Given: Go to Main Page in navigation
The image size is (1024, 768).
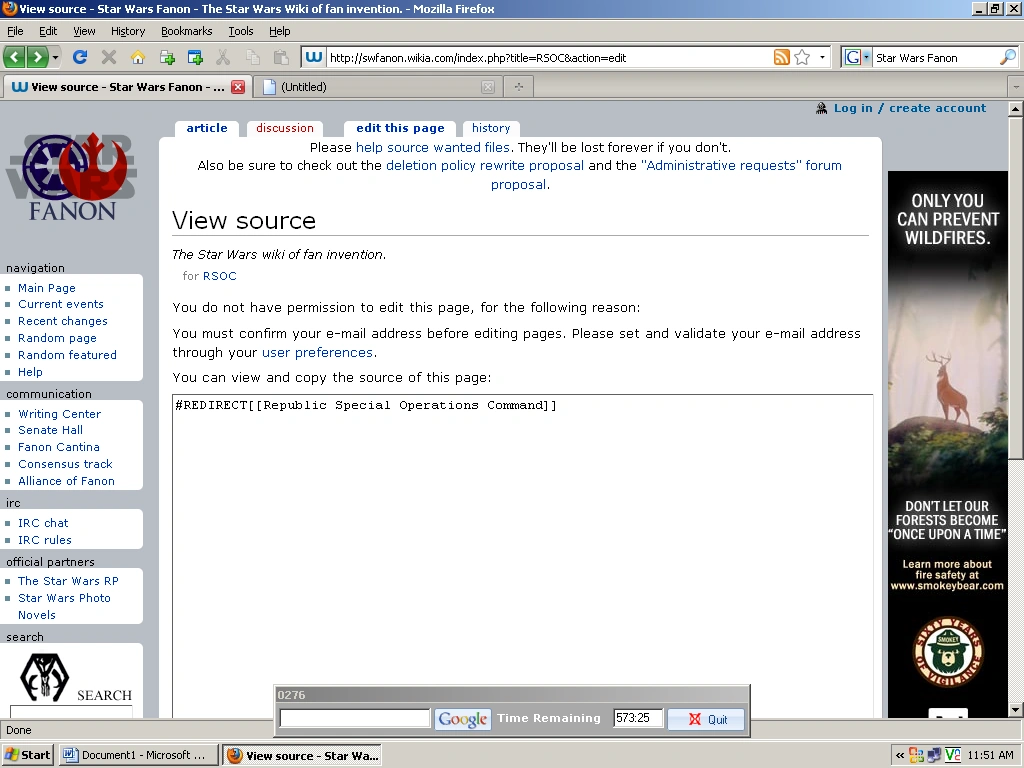Looking at the screenshot, I should (47, 288).
